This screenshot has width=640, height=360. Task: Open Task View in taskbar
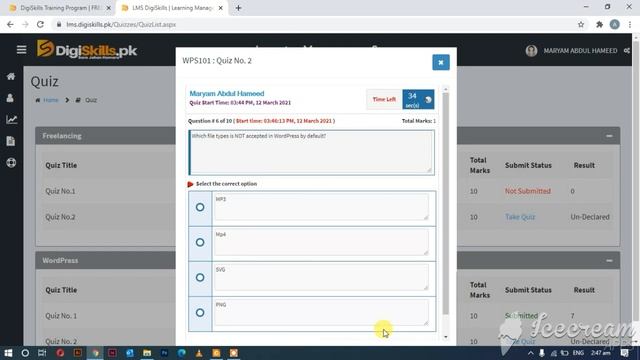(42, 353)
